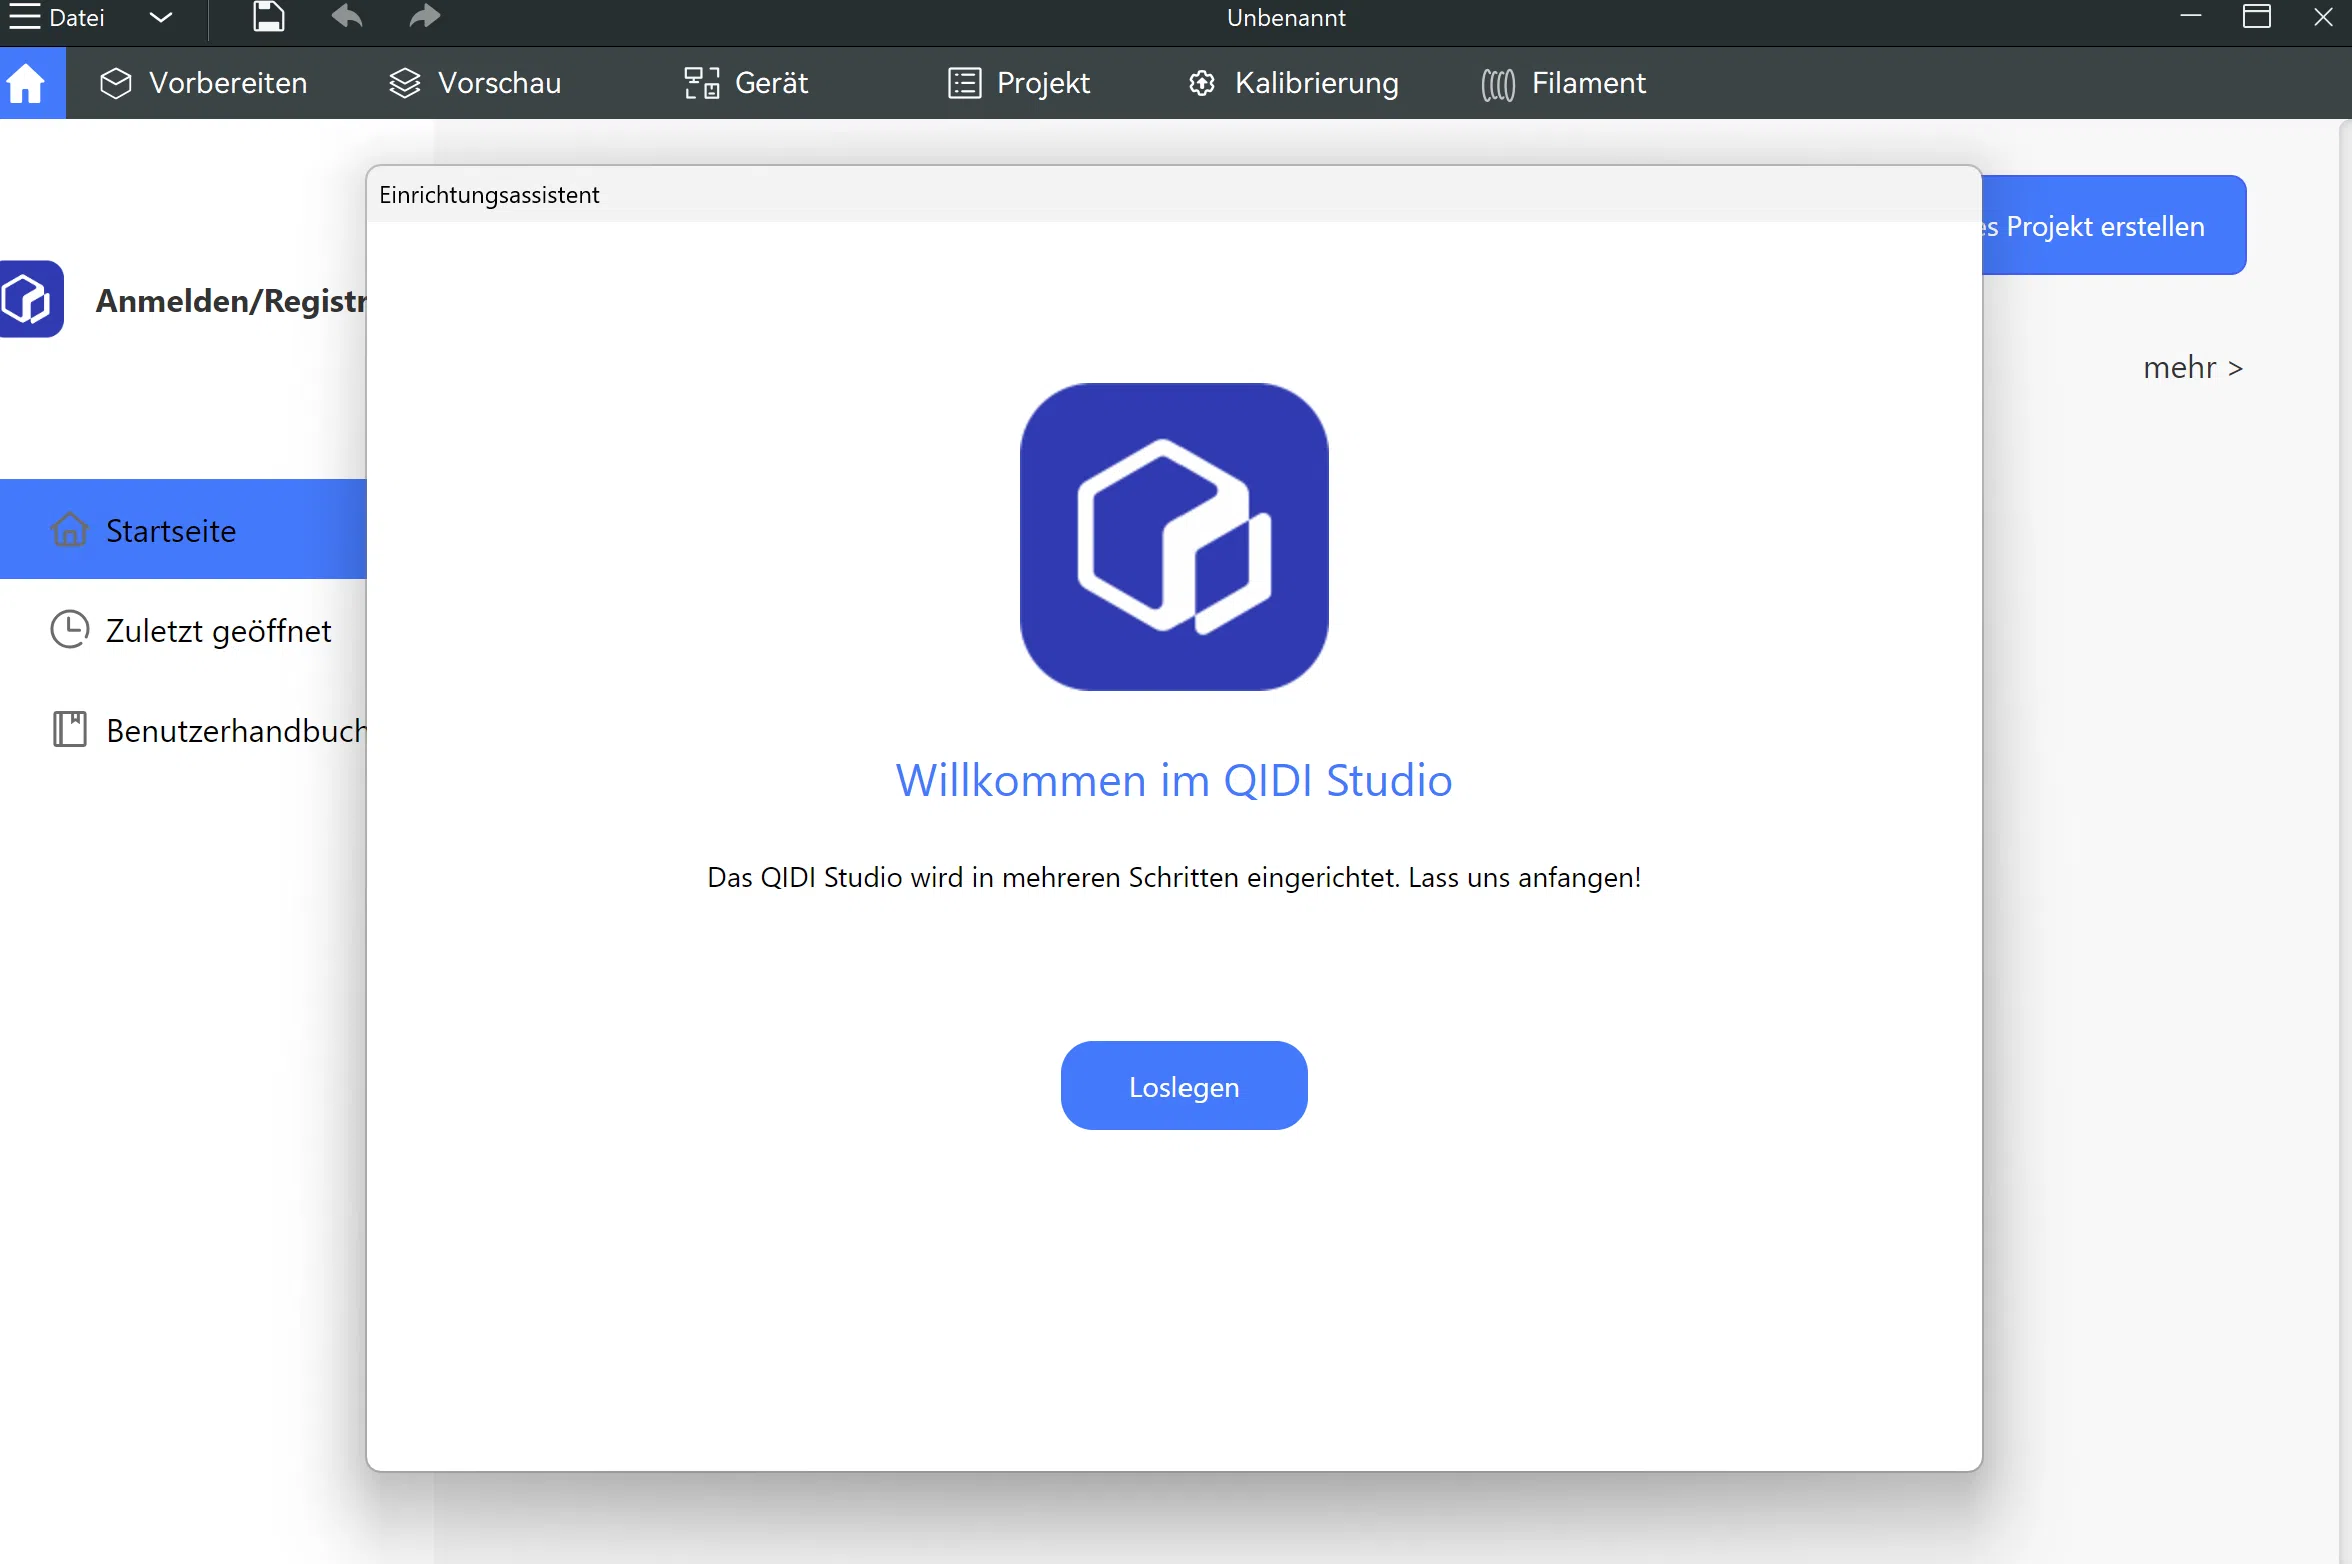Screen dimensions: 2352x1564
Task: Click the Einrichtungsassistent dialog title
Action: click(489, 195)
